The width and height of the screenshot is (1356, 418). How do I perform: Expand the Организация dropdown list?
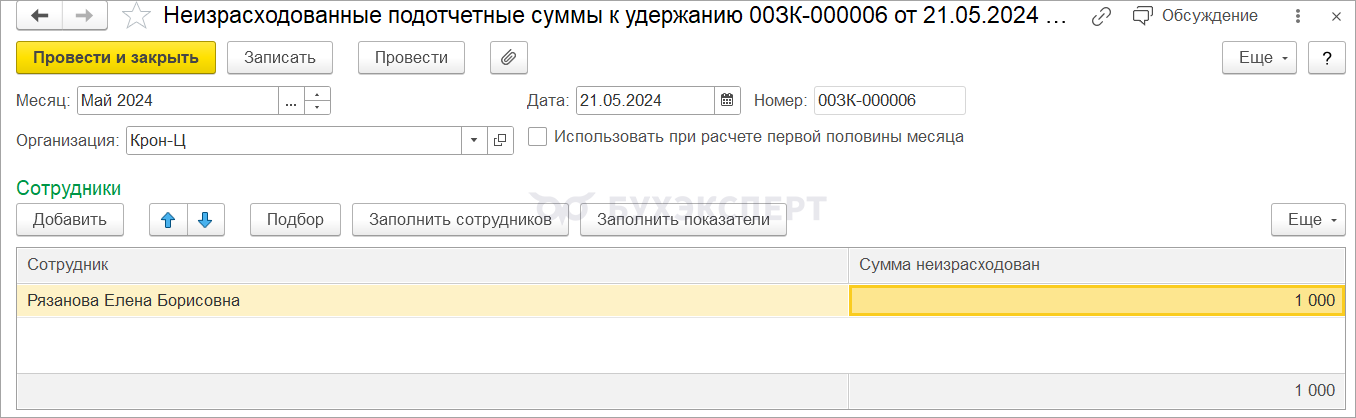coord(474,141)
